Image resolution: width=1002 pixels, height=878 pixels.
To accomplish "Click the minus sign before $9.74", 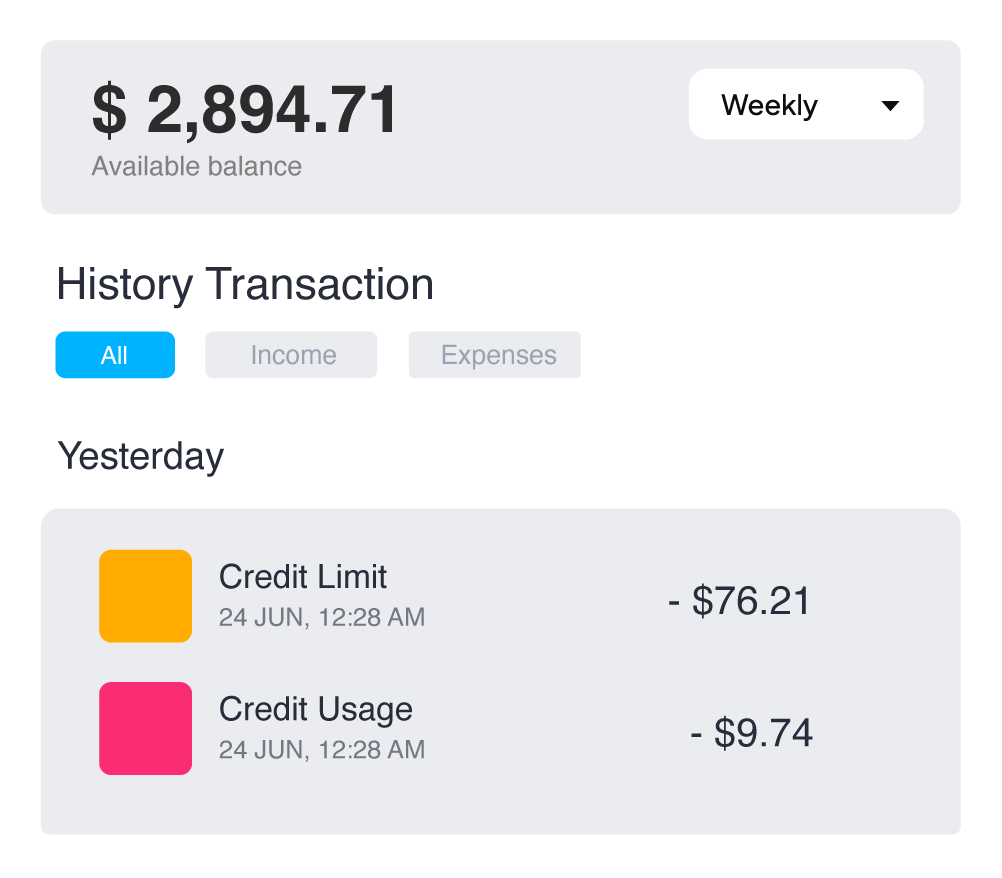I will pyautogui.click(x=698, y=734).
